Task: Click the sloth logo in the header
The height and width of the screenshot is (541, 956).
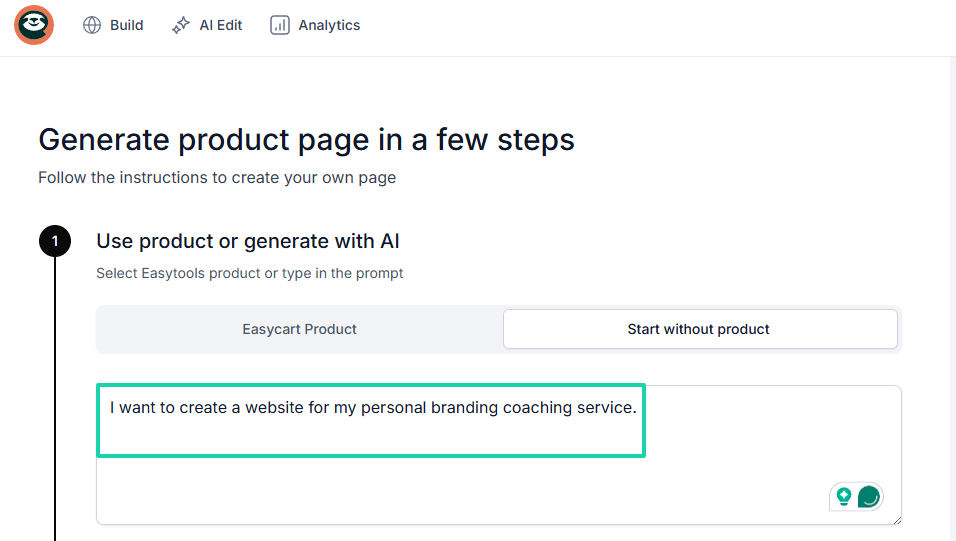Action: 34,25
